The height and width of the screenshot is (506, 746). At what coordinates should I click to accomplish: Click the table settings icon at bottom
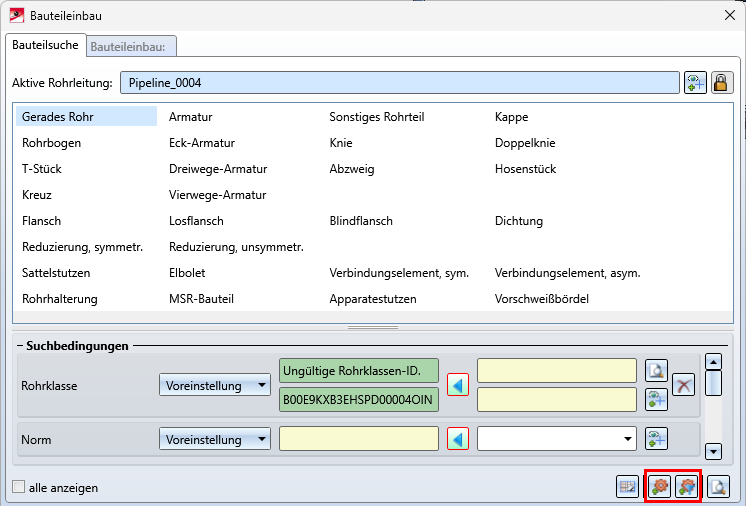627,487
